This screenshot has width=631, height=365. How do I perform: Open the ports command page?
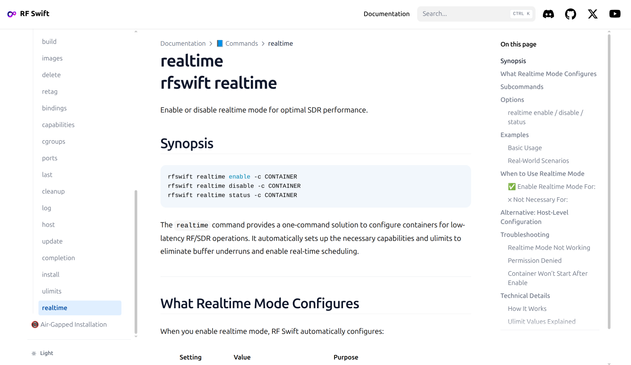click(x=49, y=158)
